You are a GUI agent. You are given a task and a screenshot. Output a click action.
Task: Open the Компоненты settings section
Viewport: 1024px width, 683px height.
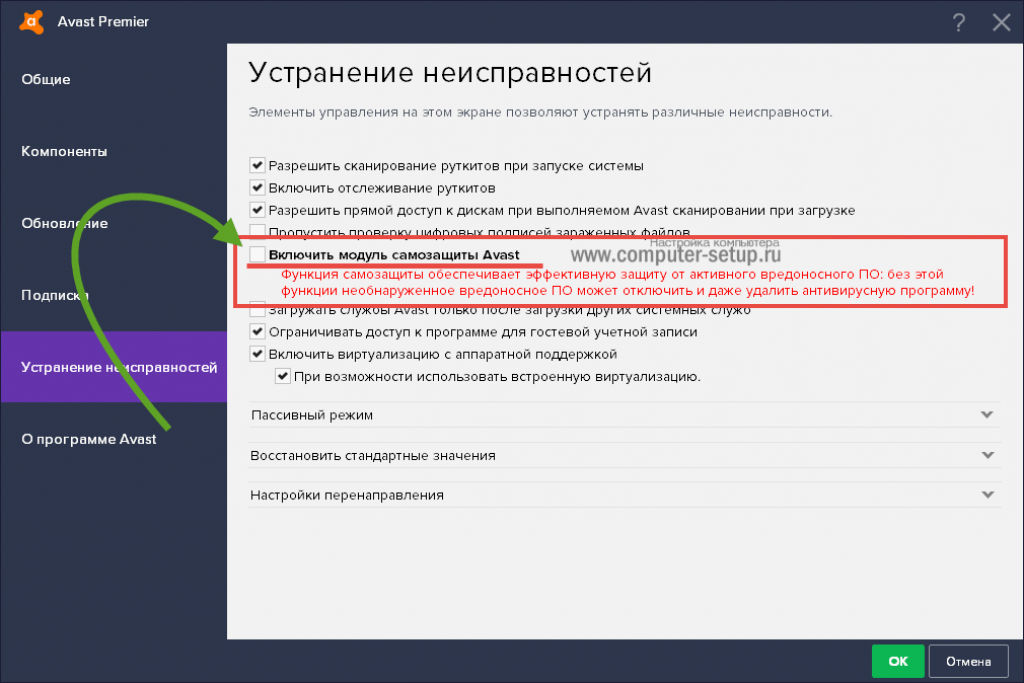pos(64,151)
